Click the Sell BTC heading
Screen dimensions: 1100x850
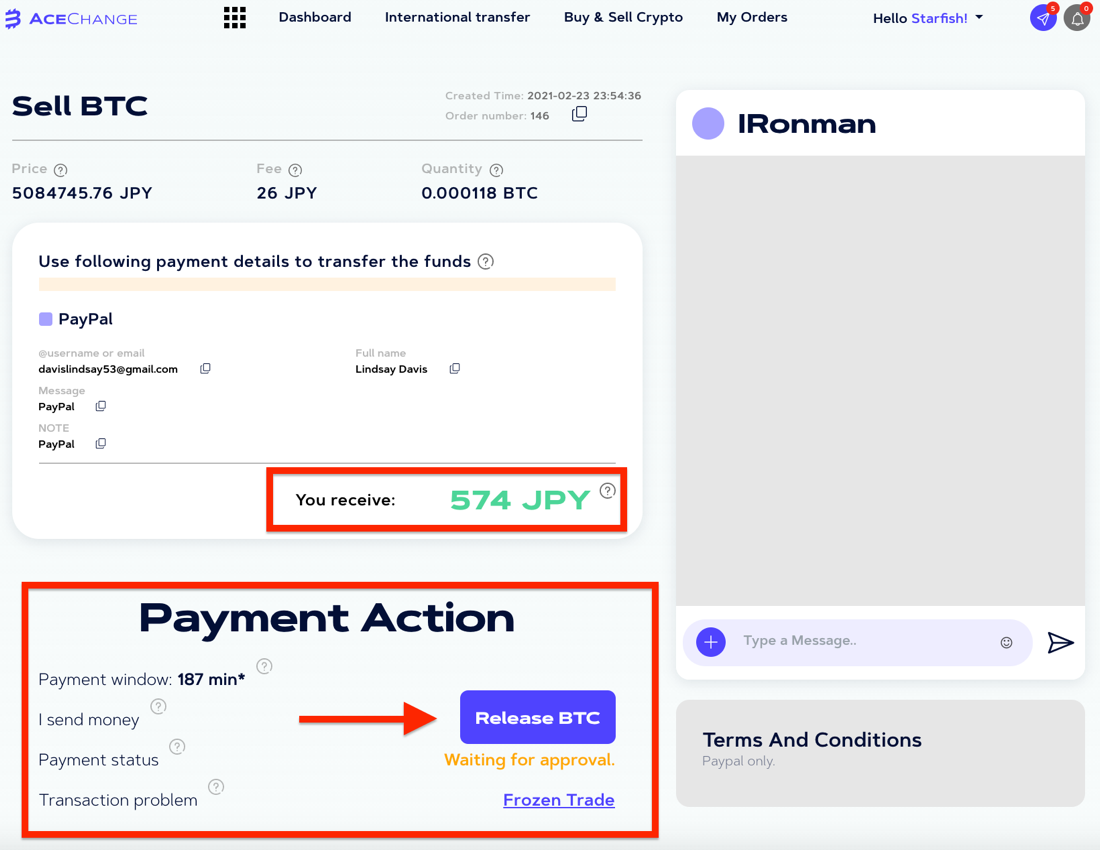(80, 106)
